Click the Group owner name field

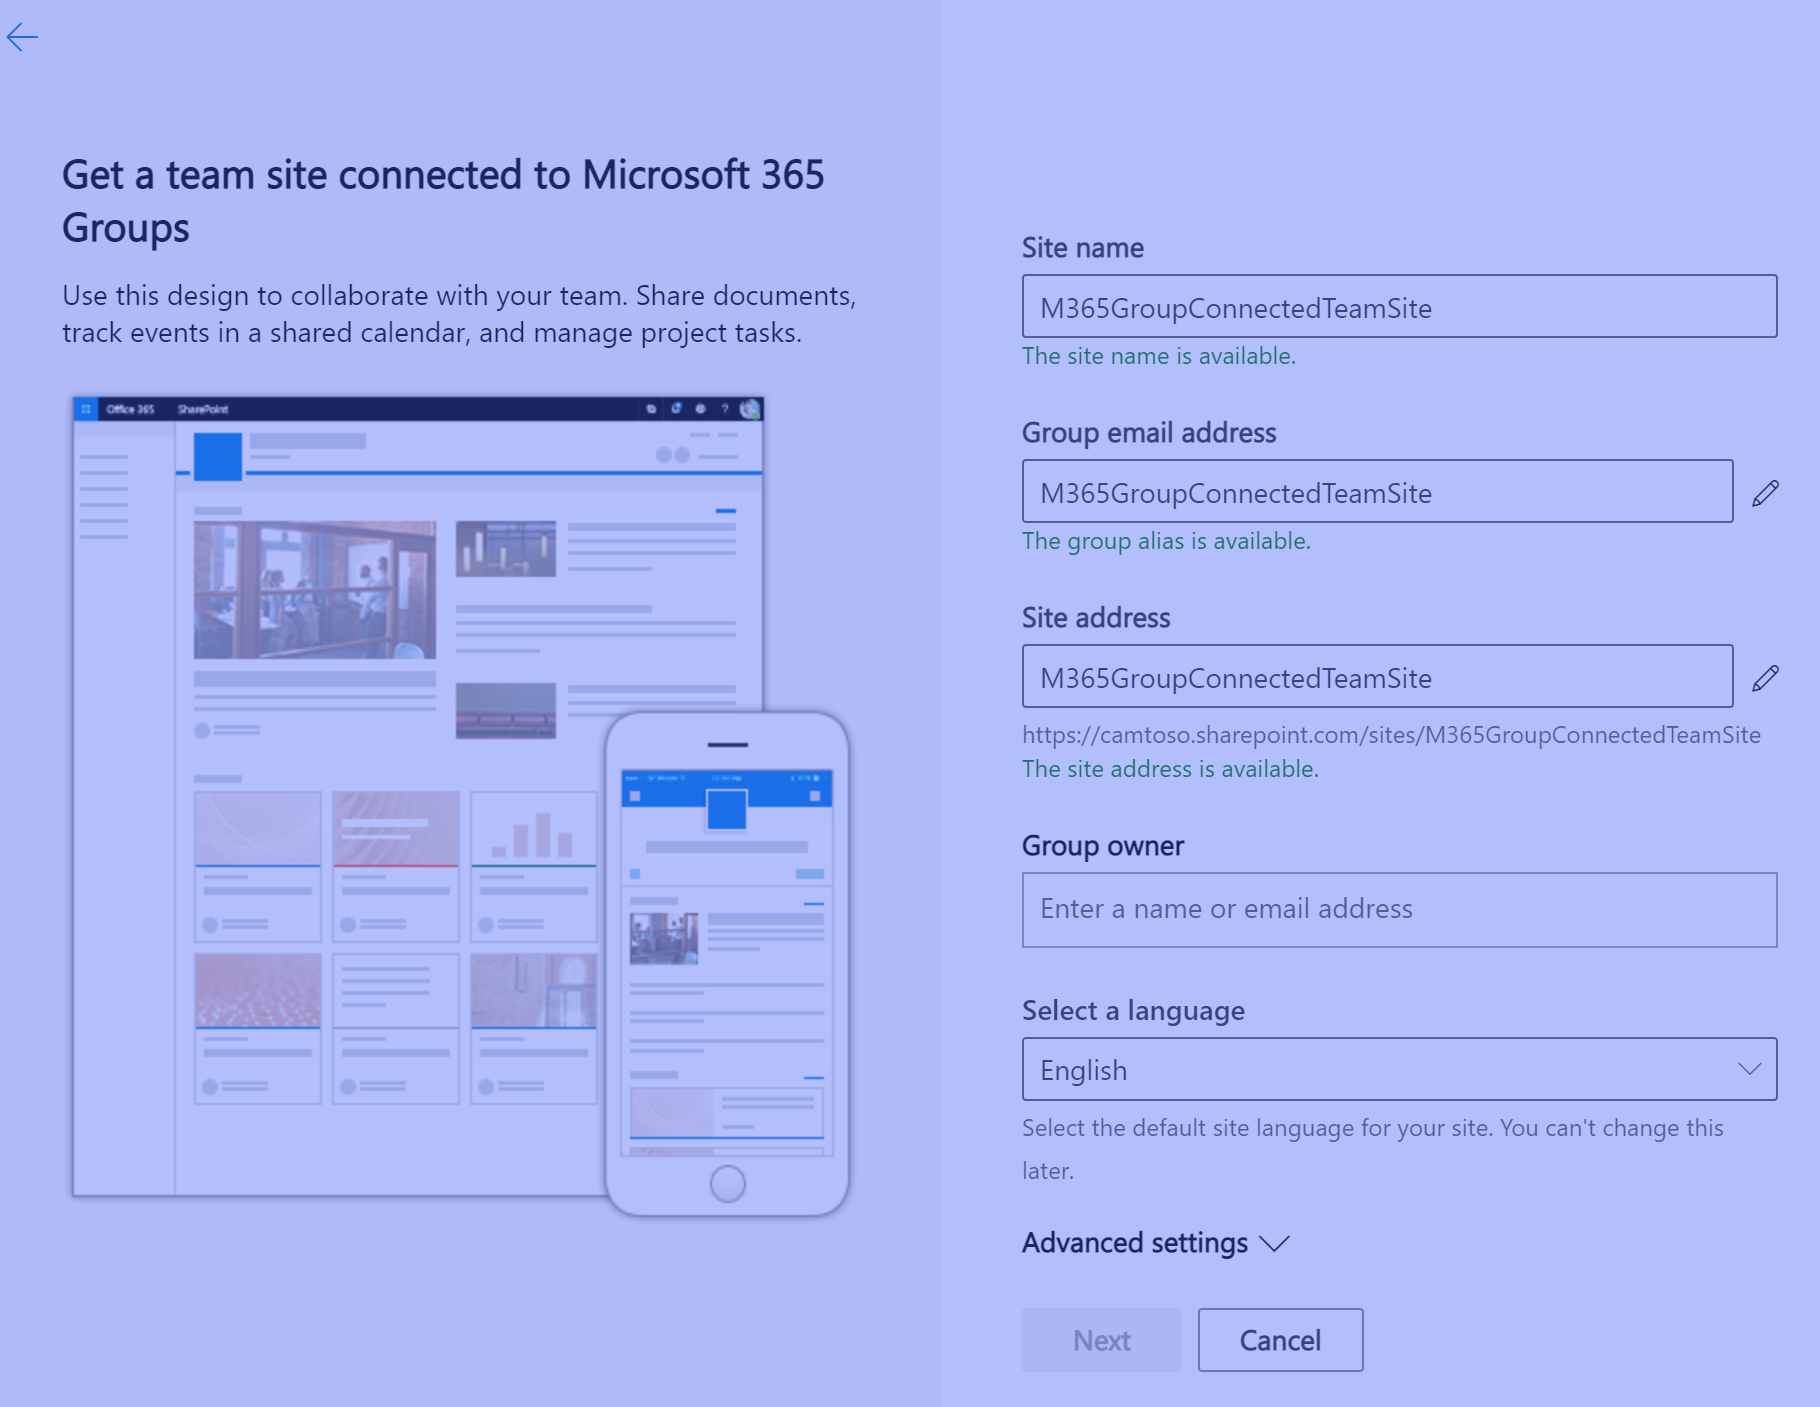[1399, 909]
